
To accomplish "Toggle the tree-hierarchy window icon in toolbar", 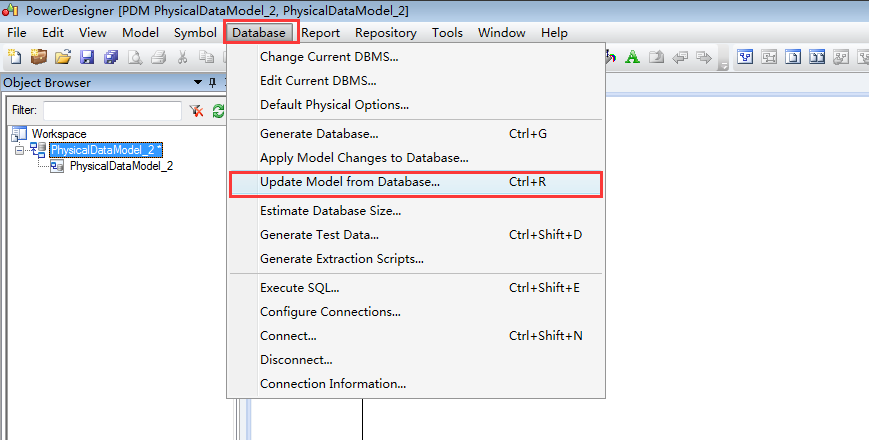I will coord(745,57).
